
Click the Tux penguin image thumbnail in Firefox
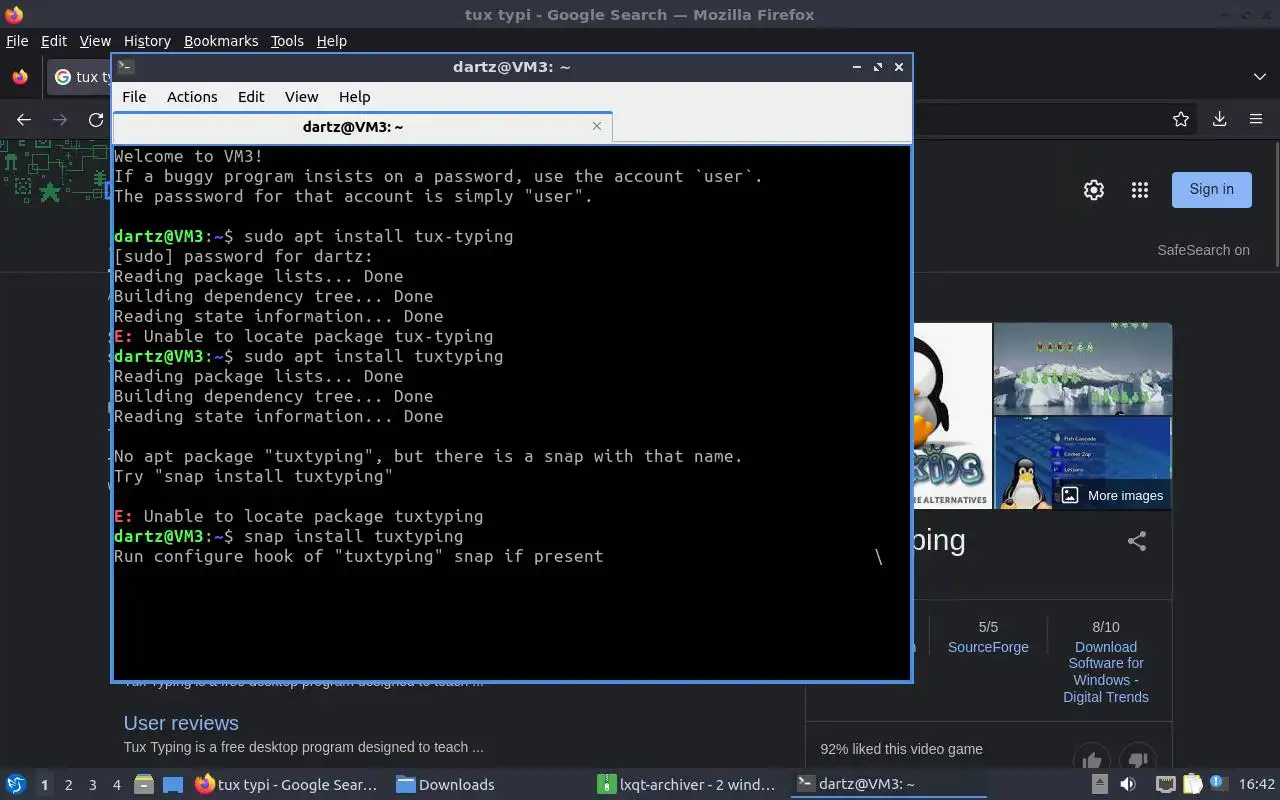953,415
